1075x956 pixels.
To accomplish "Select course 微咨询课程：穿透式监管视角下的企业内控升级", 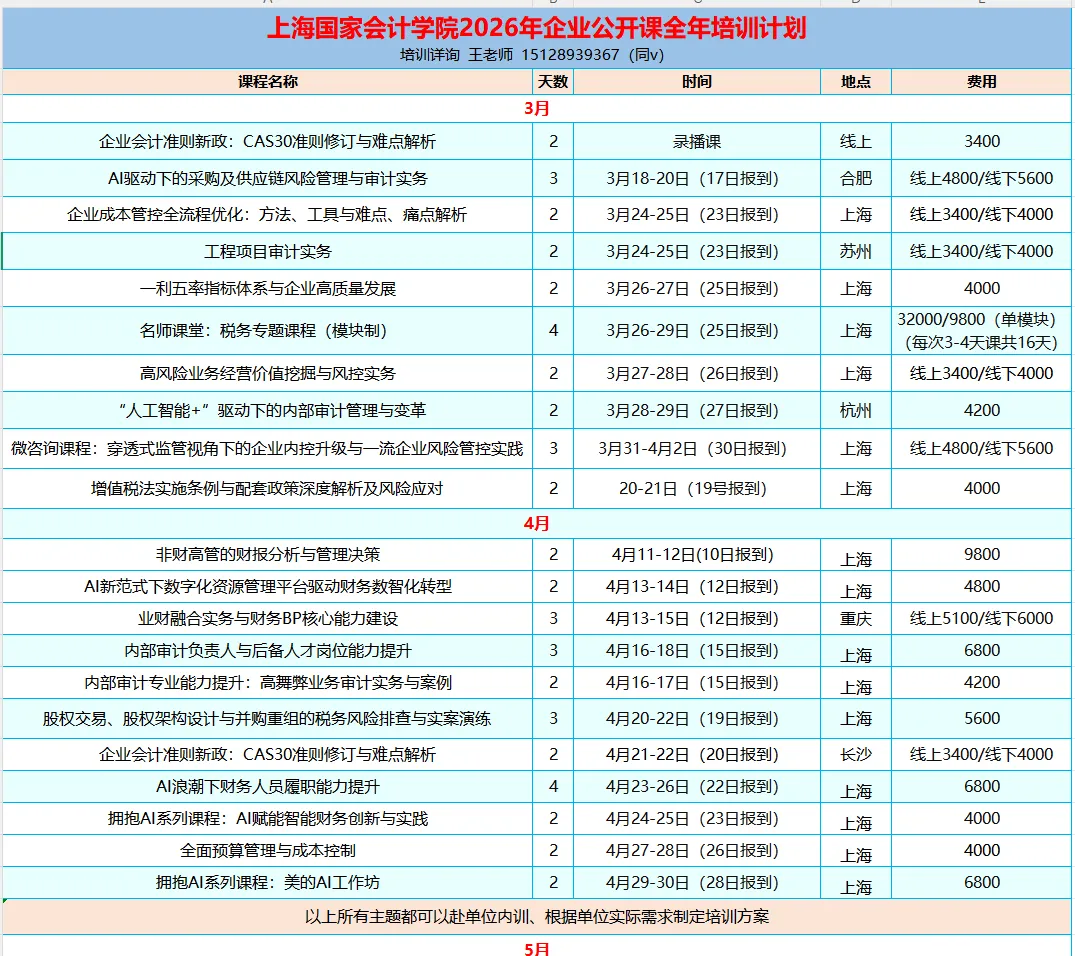I will coord(267,449).
